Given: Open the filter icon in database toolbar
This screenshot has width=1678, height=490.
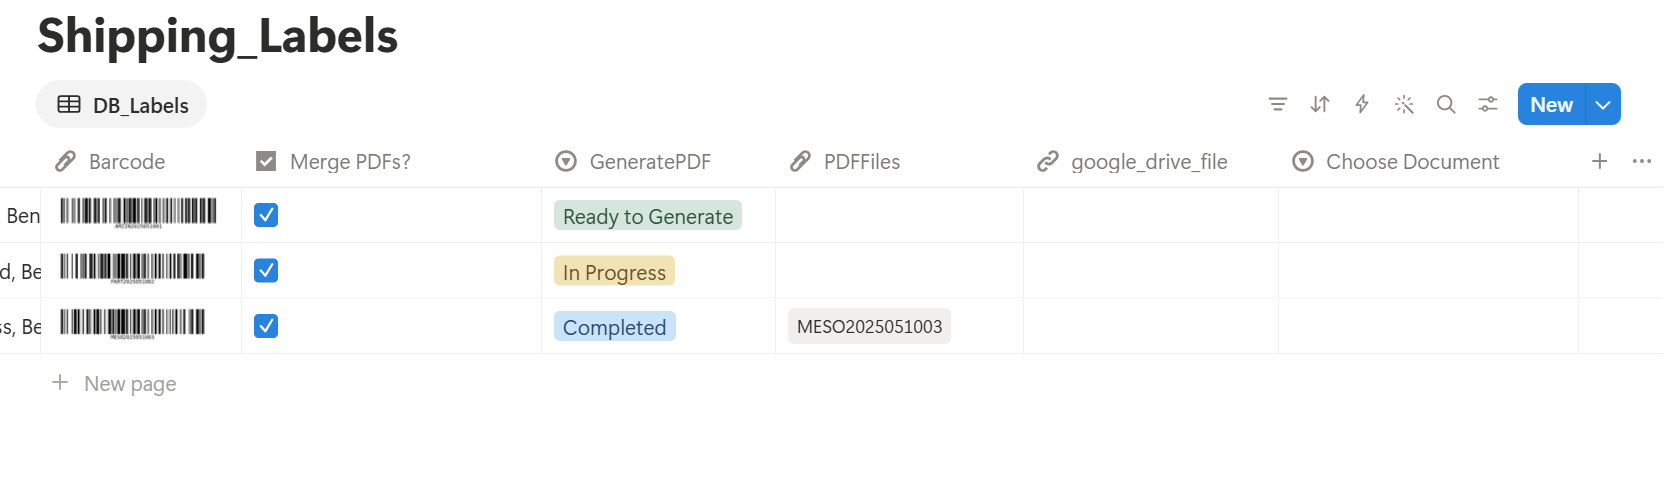Looking at the screenshot, I should click(1277, 104).
